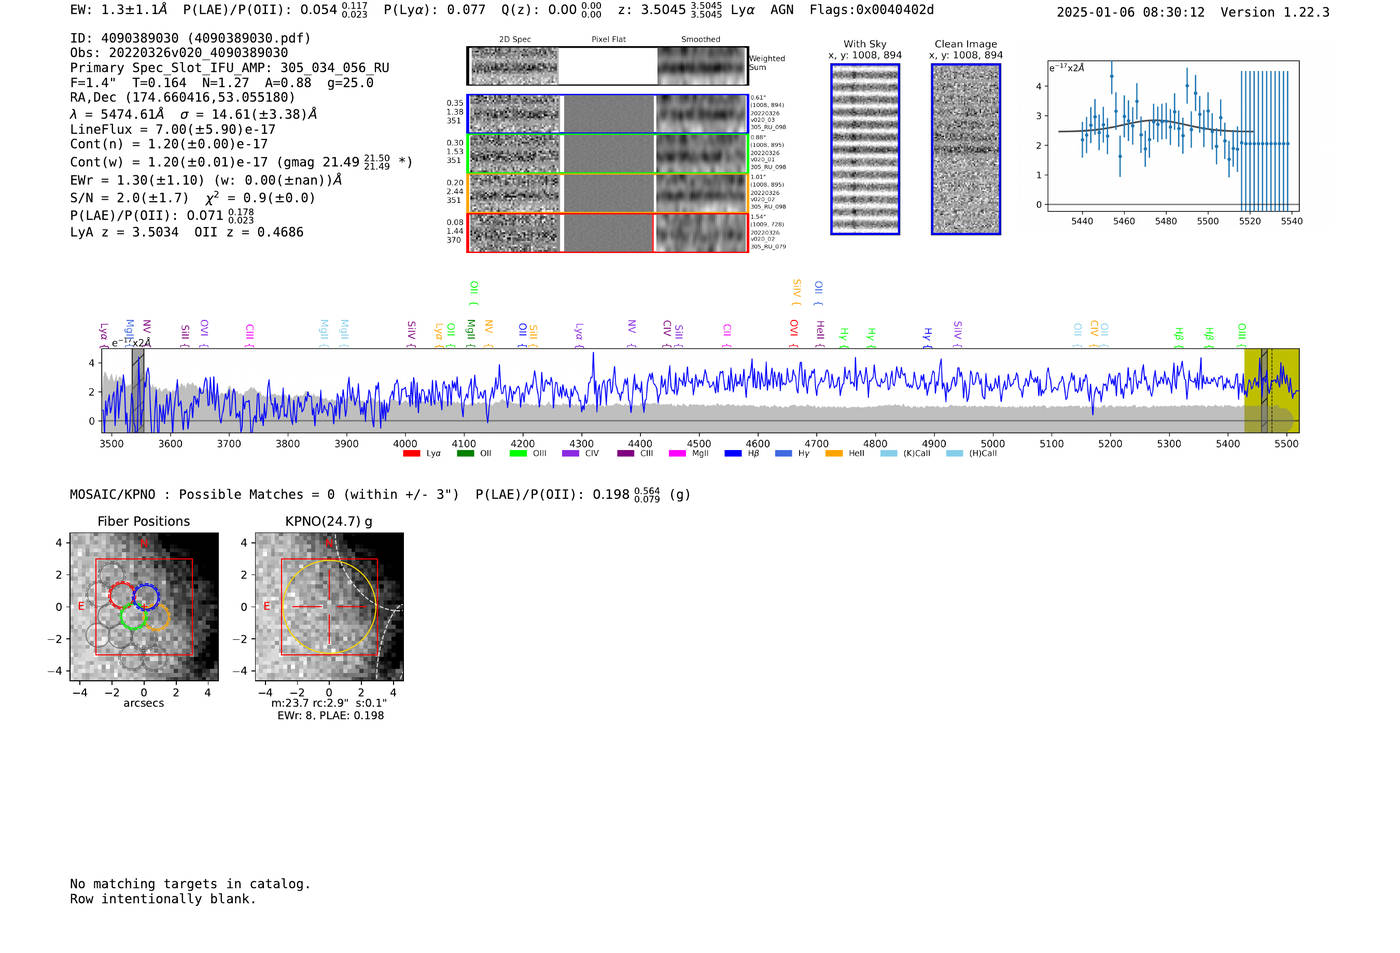The height and width of the screenshot is (953, 1400).
Task: Select the red-bordered fiber spectrum row
Action: pyautogui.click(x=607, y=233)
